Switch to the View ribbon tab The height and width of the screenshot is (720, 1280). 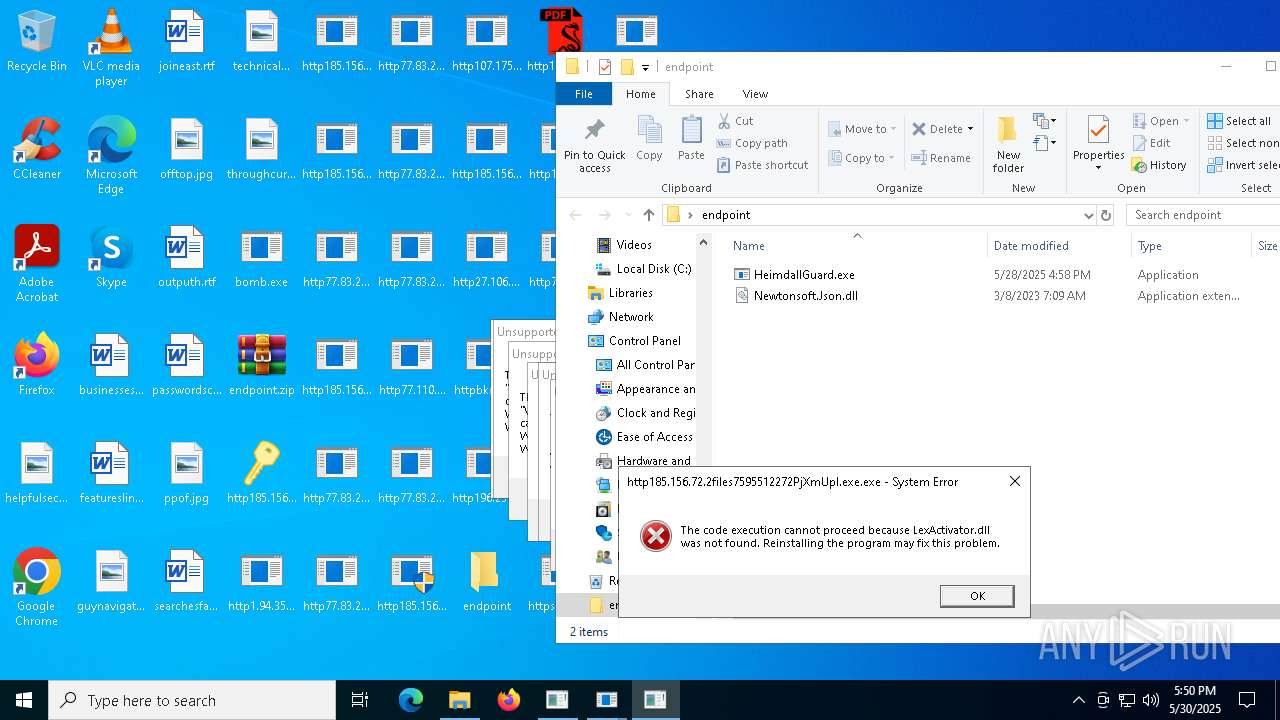[x=755, y=94]
